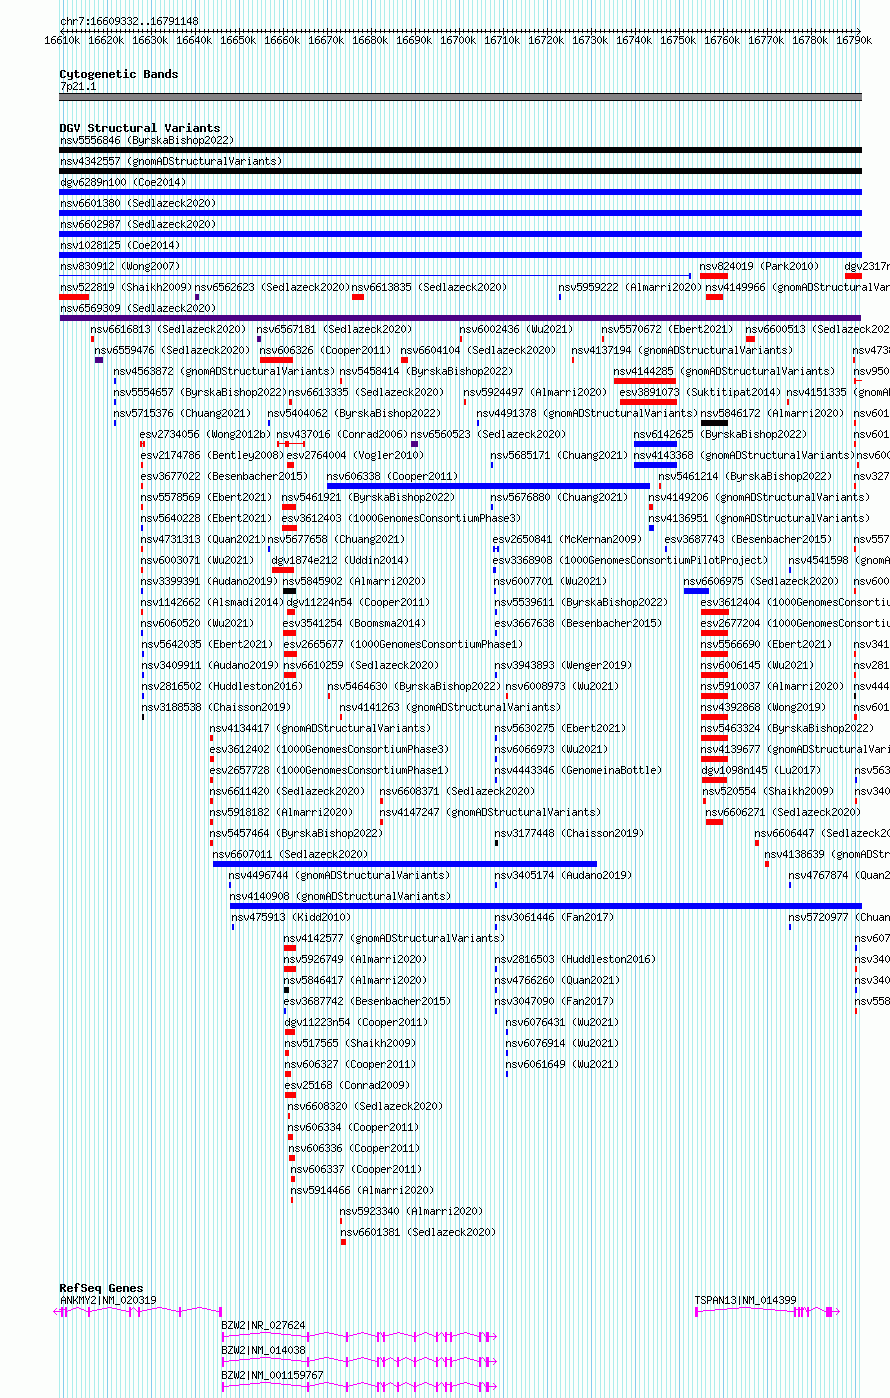Click esv2650841 (McKernan2009) label
Screen dimensions: 890x1398
pyautogui.click(x=567, y=540)
